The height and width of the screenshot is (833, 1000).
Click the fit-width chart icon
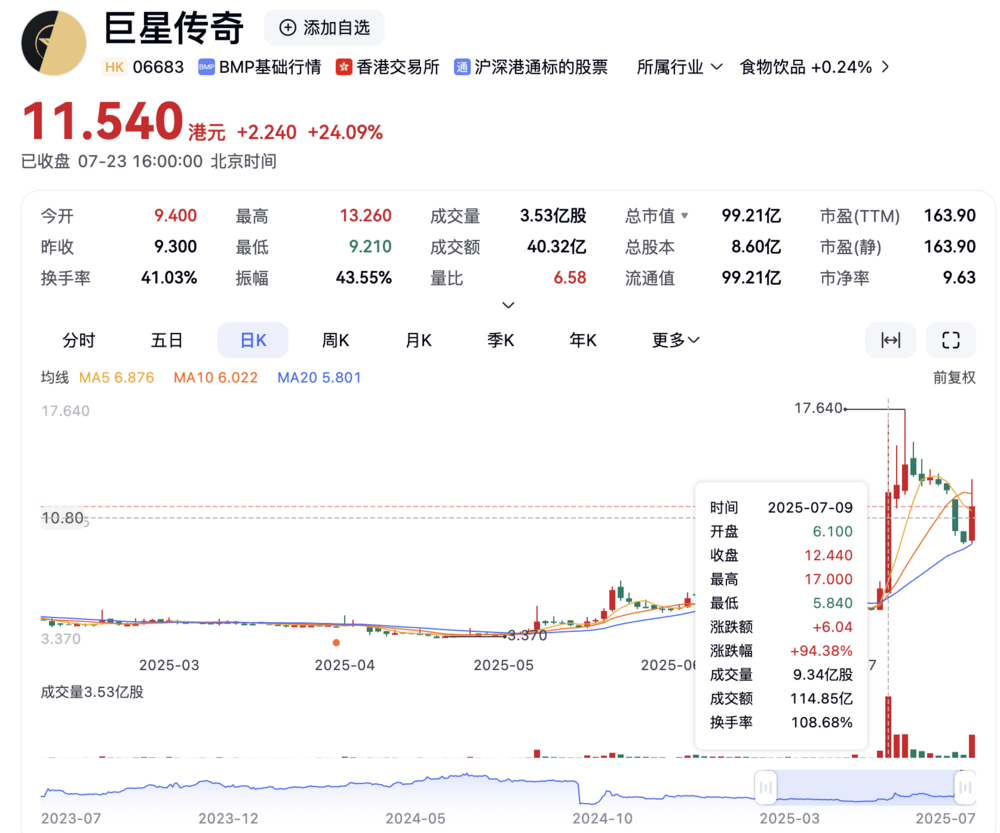890,340
